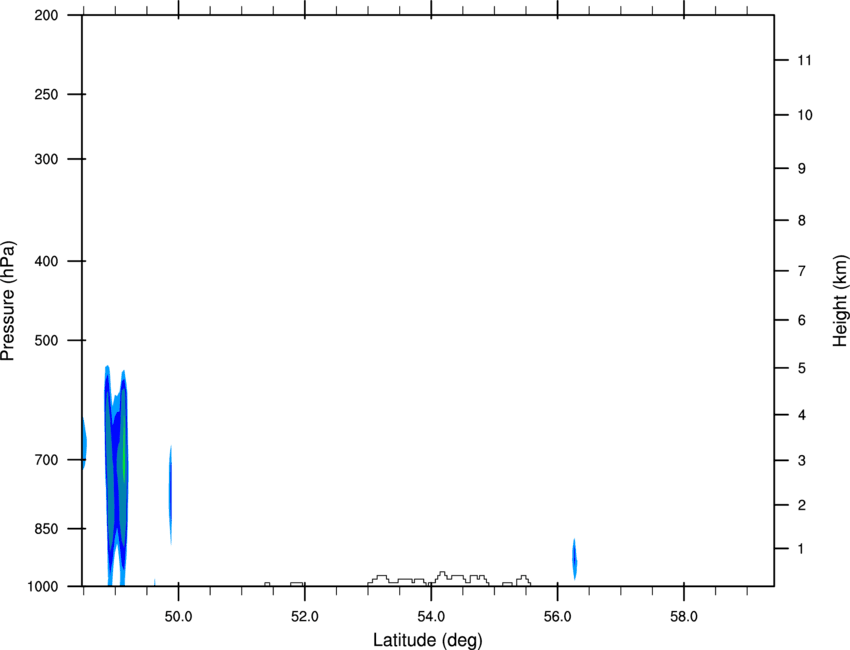Select the 400 hPa tick label
This screenshot has width=850, height=650.
click(46, 261)
